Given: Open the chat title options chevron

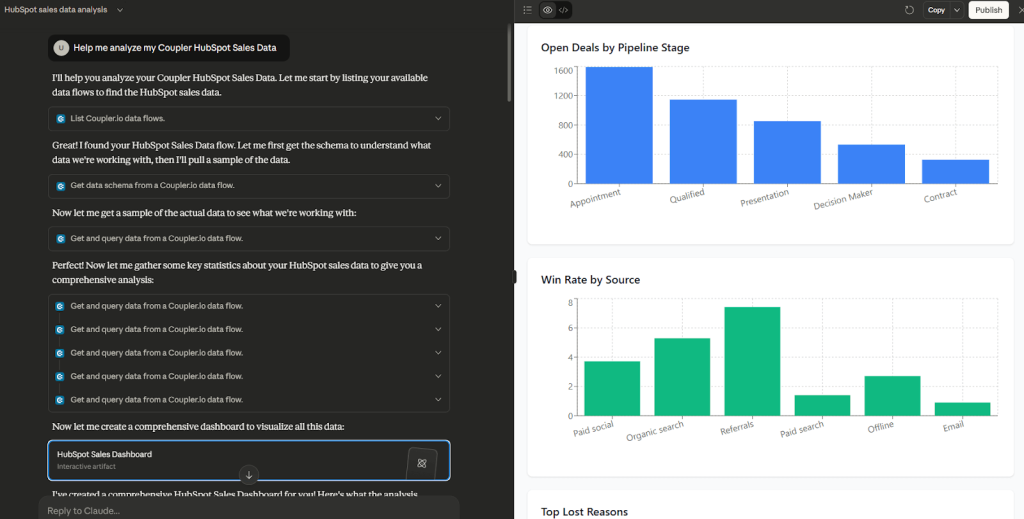Looking at the screenshot, I should tap(120, 10).
